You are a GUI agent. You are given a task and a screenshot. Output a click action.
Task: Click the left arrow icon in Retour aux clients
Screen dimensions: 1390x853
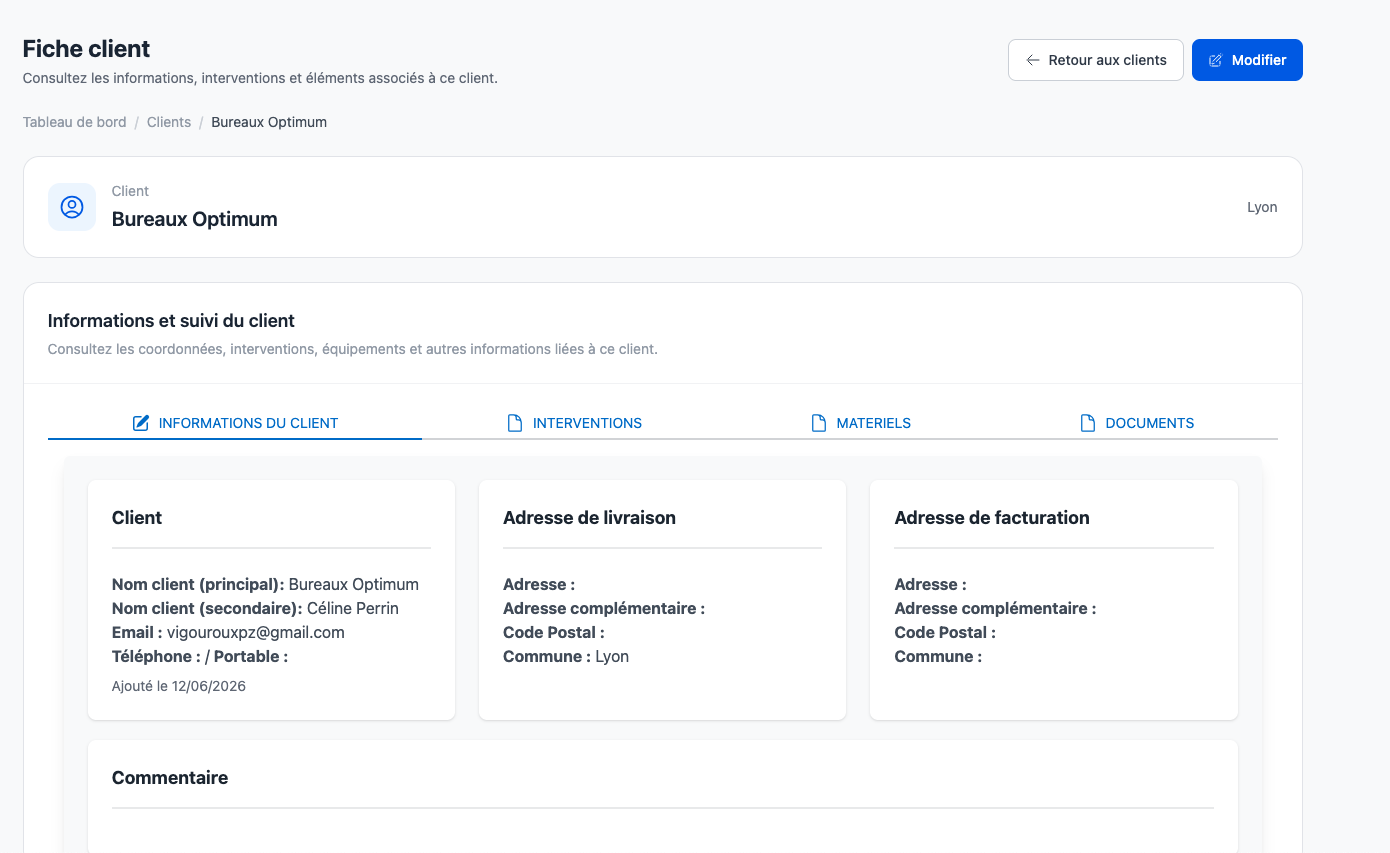pos(1033,60)
